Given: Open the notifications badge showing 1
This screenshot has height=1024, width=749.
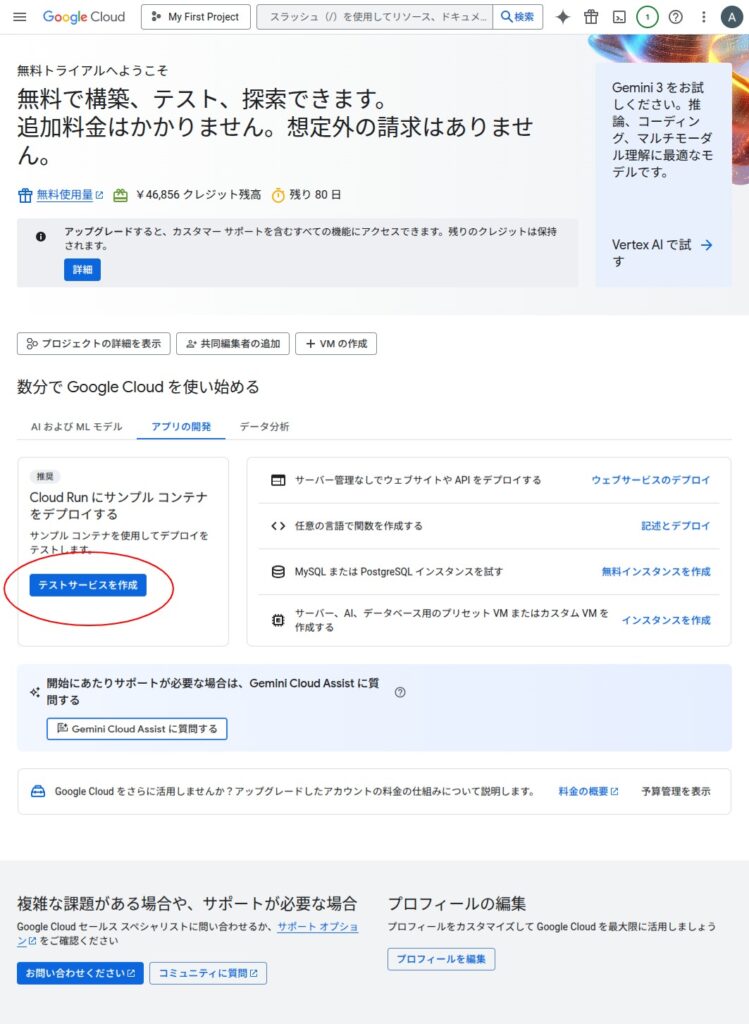Looking at the screenshot, I should pos(647,17).
